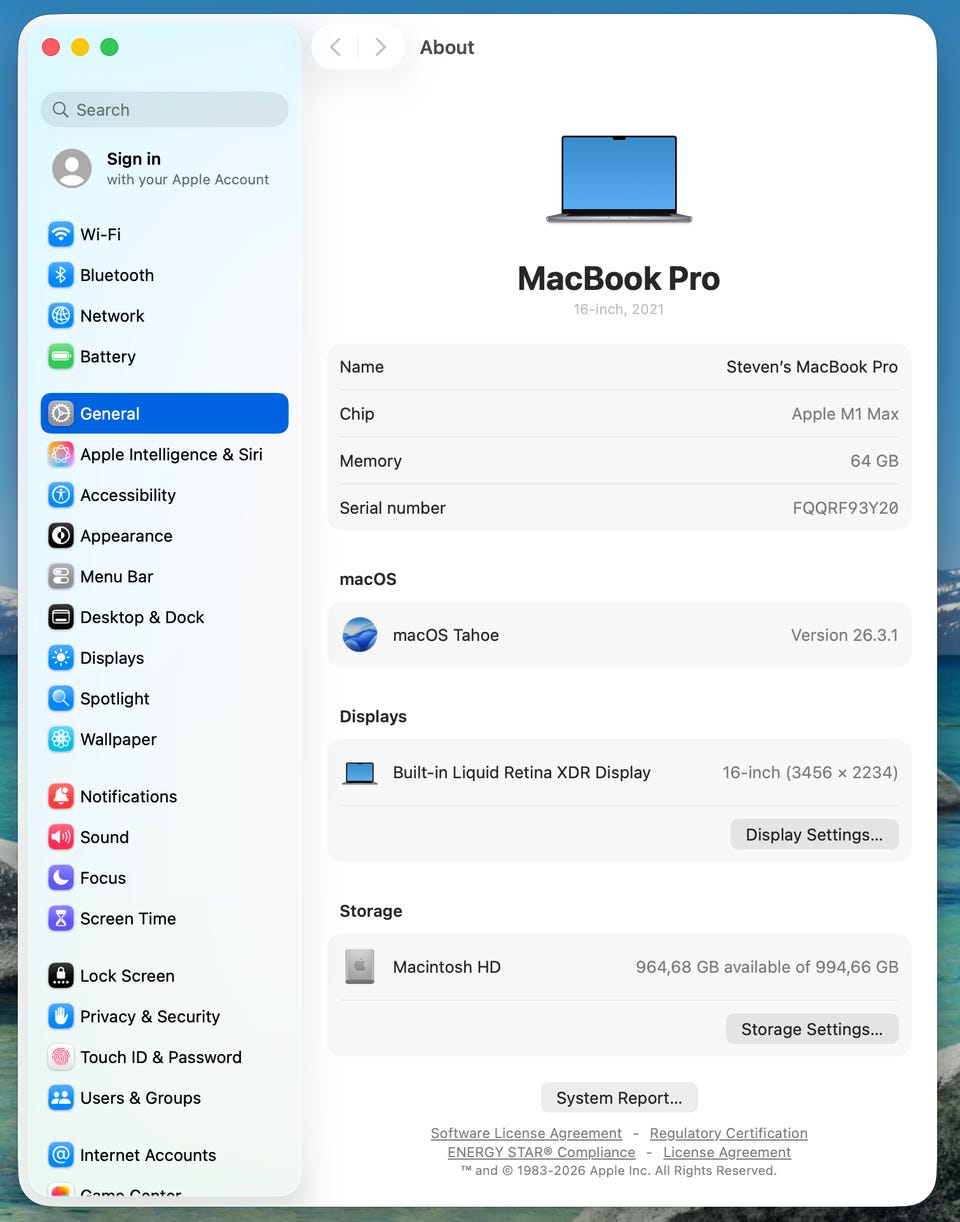Click the 16-inch, 2021 model subtitle
Image resolution: width=960 pixels, height=1222 pixels.
(619, 309)
